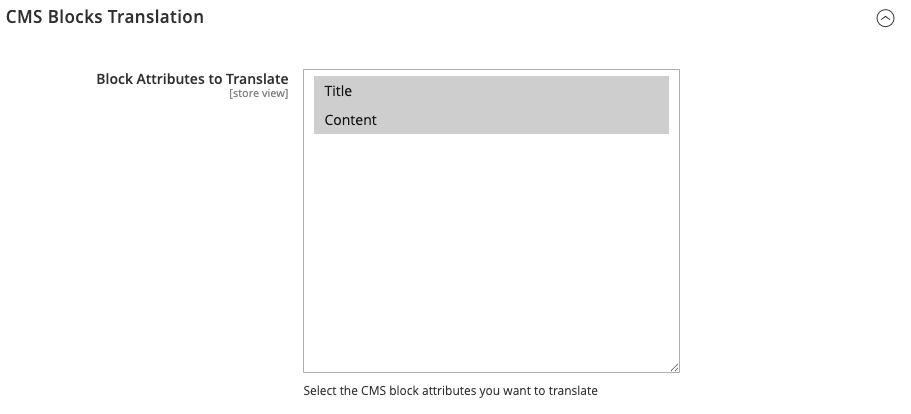Image resolution: width=911 pixels, height=414 pixels.
Task: Choose only Title to translate
Action: pos(490,91)
